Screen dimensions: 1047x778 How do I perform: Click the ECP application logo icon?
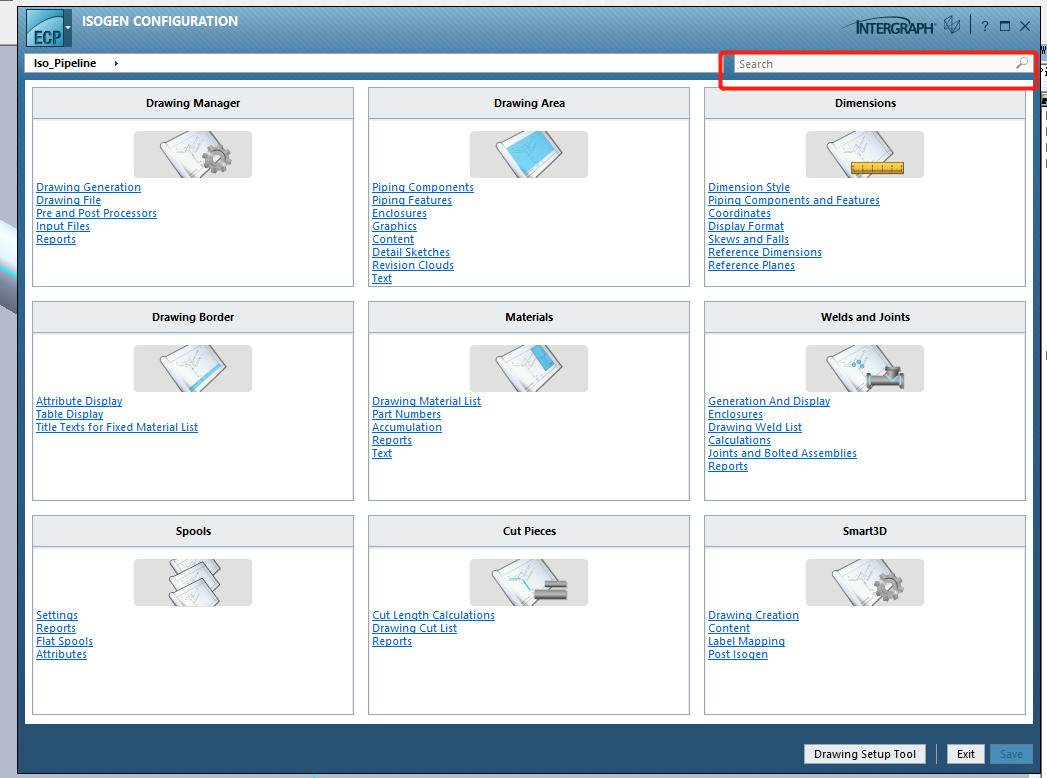click(45, 28)
